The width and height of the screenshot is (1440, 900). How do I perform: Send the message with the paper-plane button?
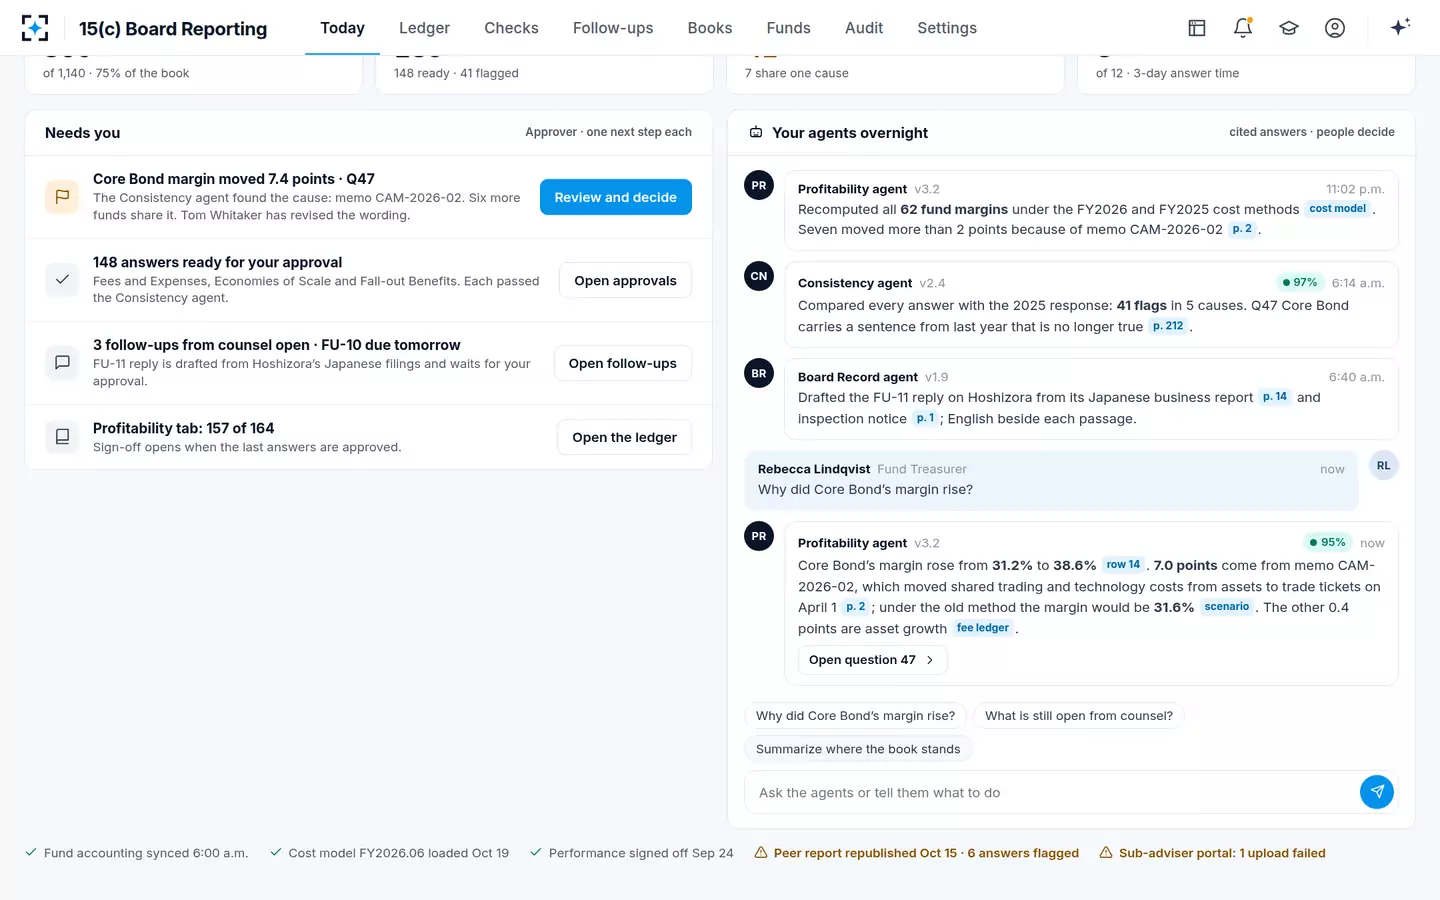(1377, 792)
